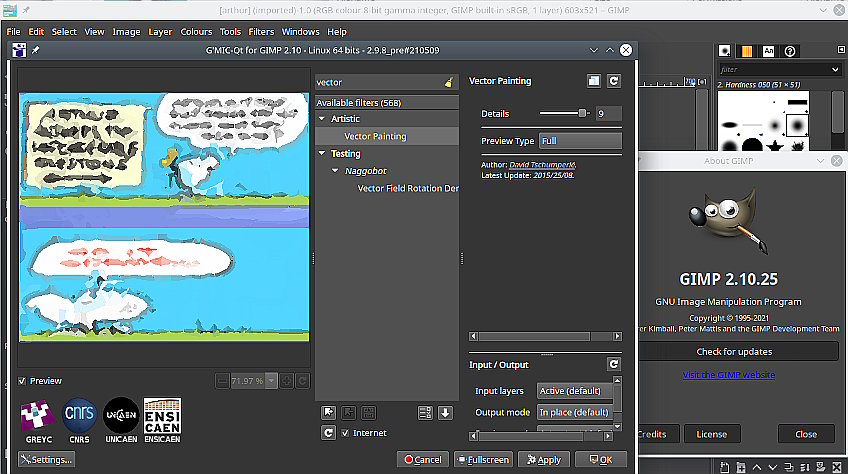Image resolution: width=848 pixels, height=474 pixels.
Task: Reset Vector Painting parameters to defaults
Action: 614,81
